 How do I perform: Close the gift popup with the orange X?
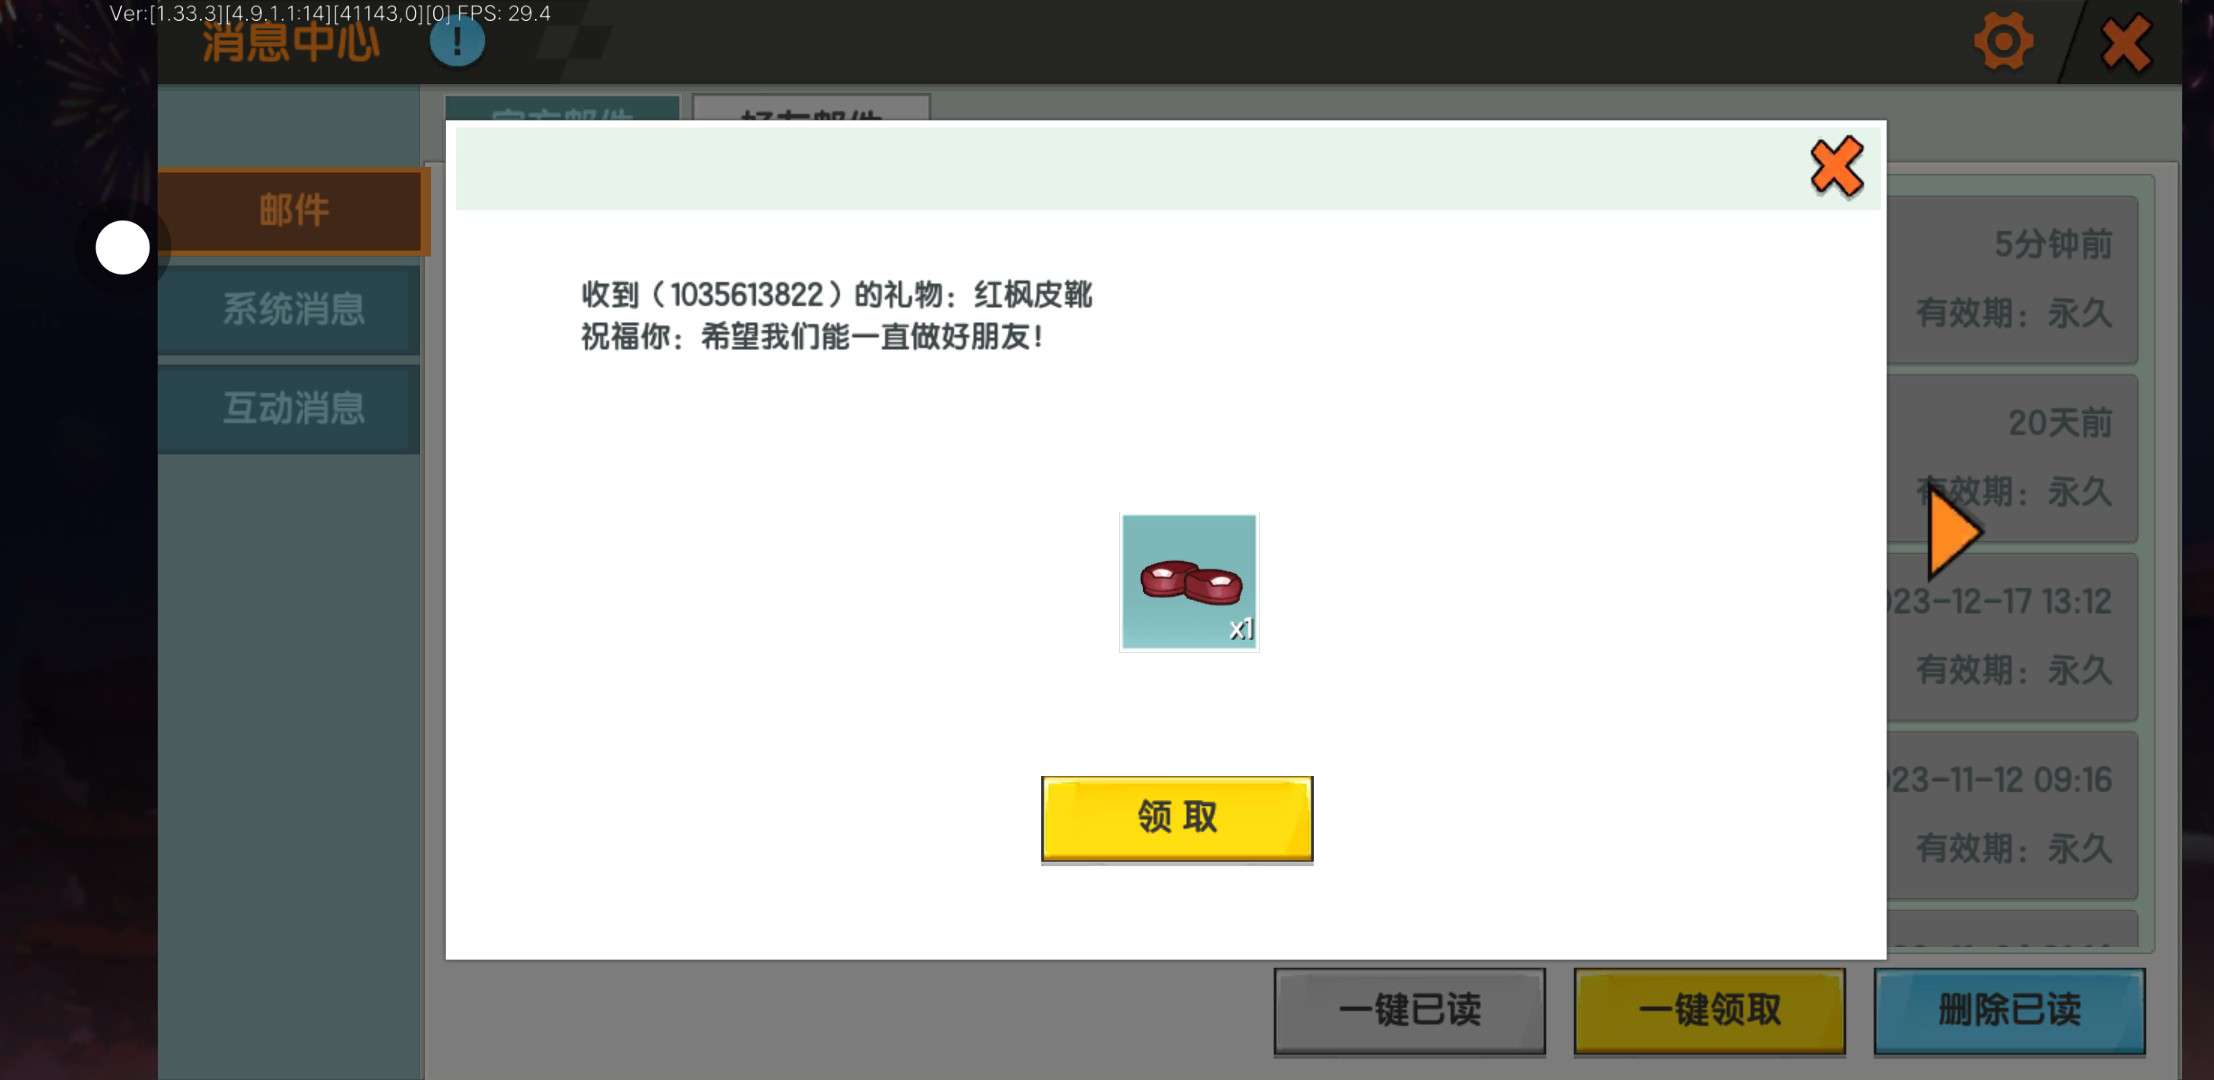point(1836,166)
